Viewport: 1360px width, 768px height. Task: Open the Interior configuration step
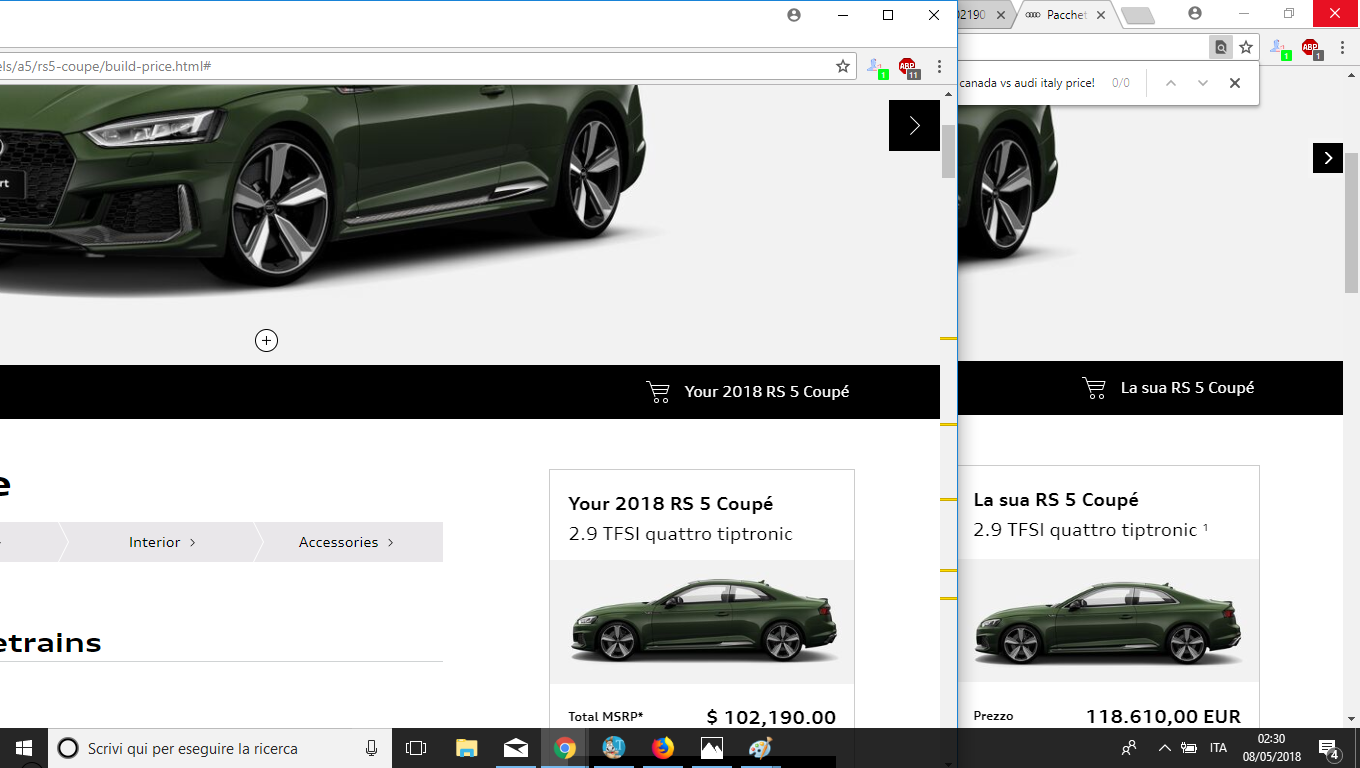coord(161,542)
